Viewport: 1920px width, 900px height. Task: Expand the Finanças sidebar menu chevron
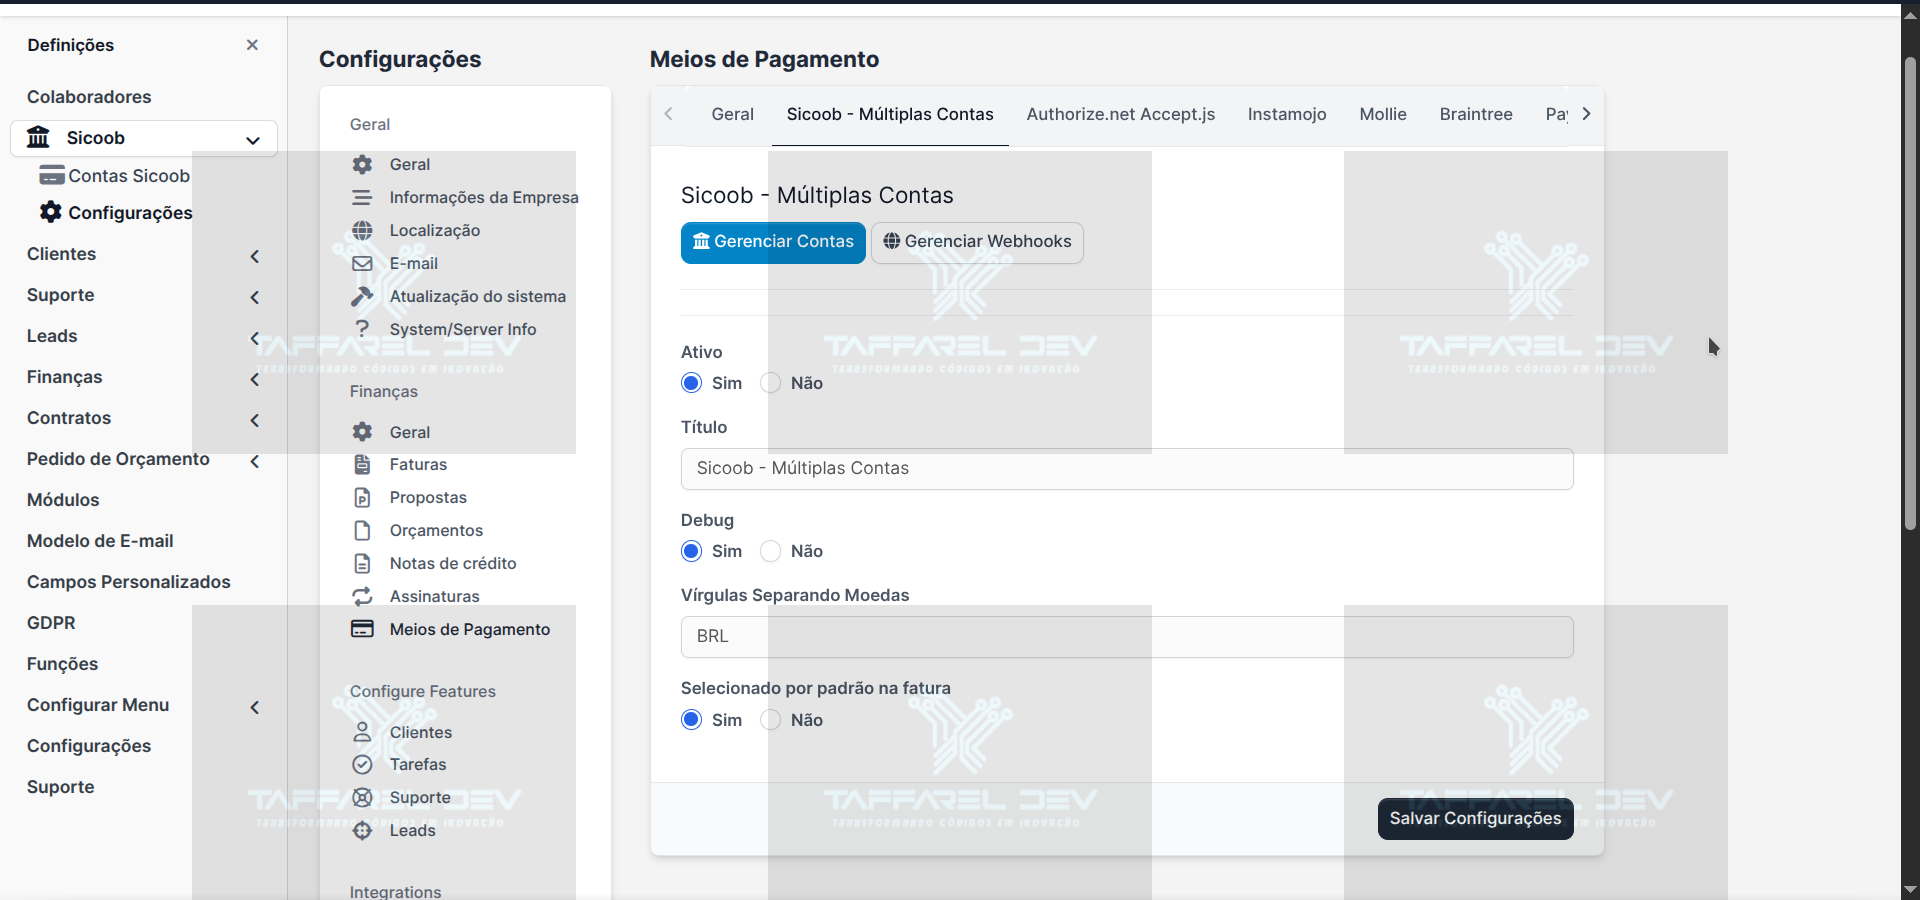[255, 379]
